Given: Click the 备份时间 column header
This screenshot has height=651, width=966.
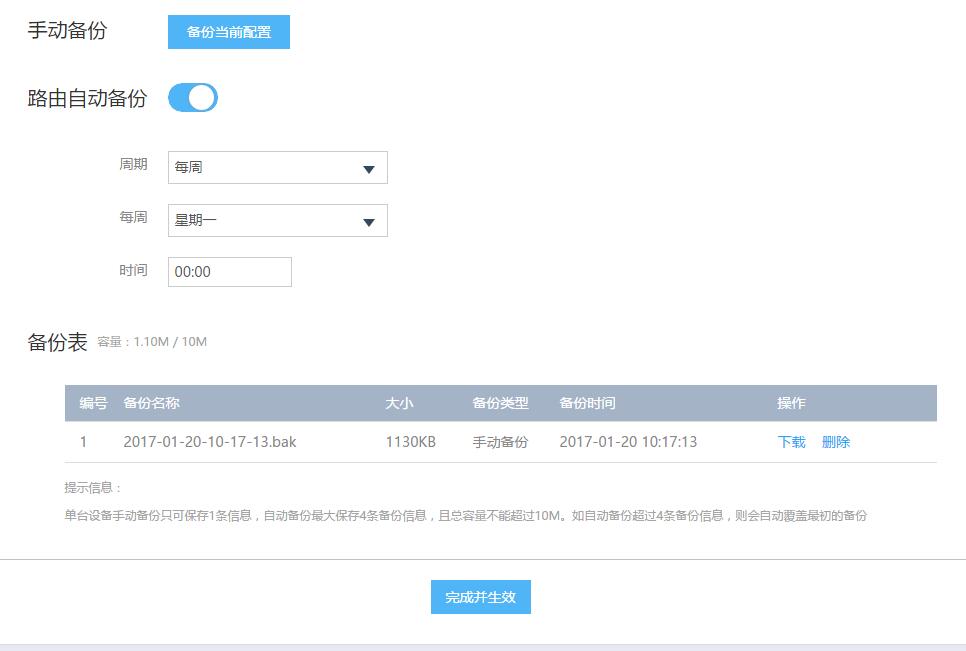Looking at the screenshot, I should pyautogui.click(x=587, y=404).
